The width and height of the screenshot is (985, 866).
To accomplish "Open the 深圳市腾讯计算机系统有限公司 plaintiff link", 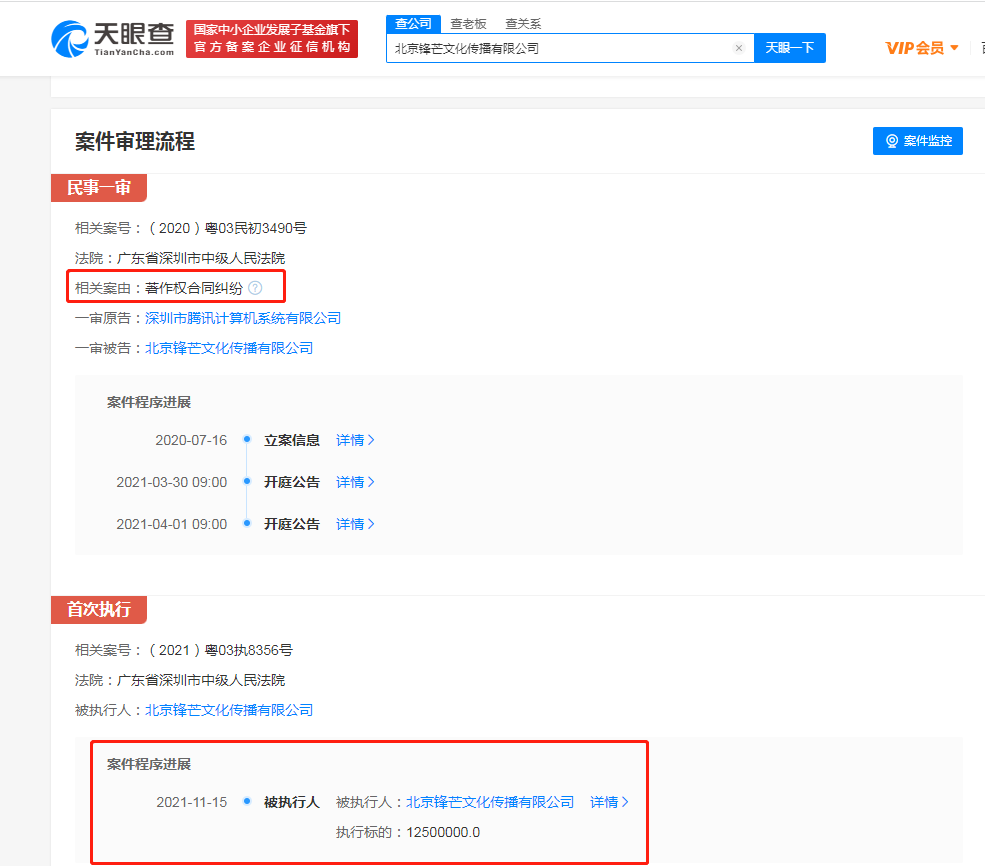I will click(x=243, y=317).
